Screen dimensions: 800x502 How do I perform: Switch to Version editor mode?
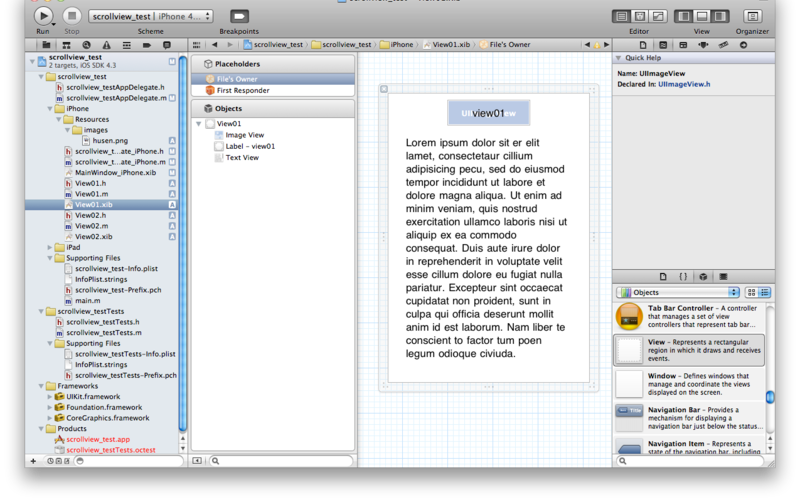658,16
